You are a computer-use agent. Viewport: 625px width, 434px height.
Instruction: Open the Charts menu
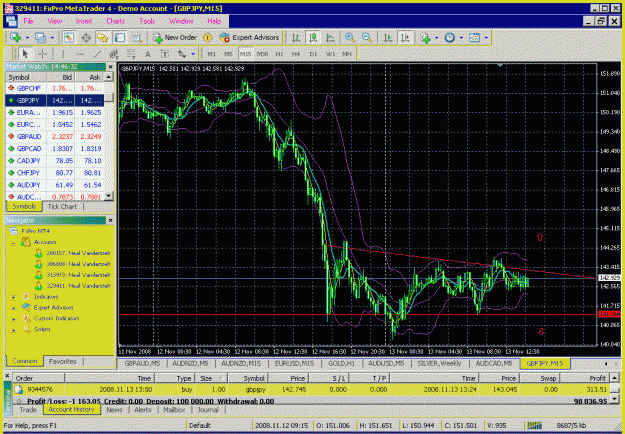click(x=116, y=21)
